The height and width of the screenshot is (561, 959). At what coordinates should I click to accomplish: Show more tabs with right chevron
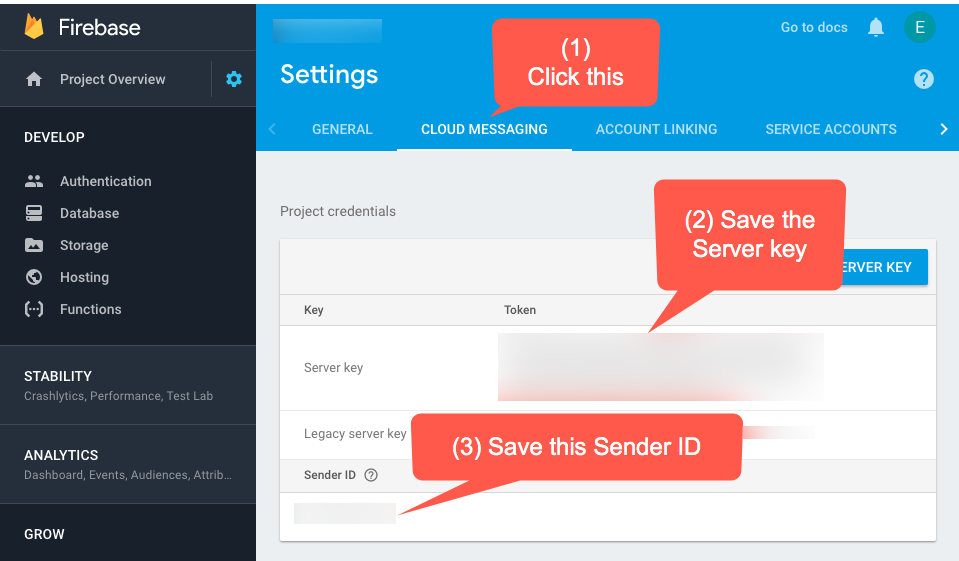tap(943, 129)
